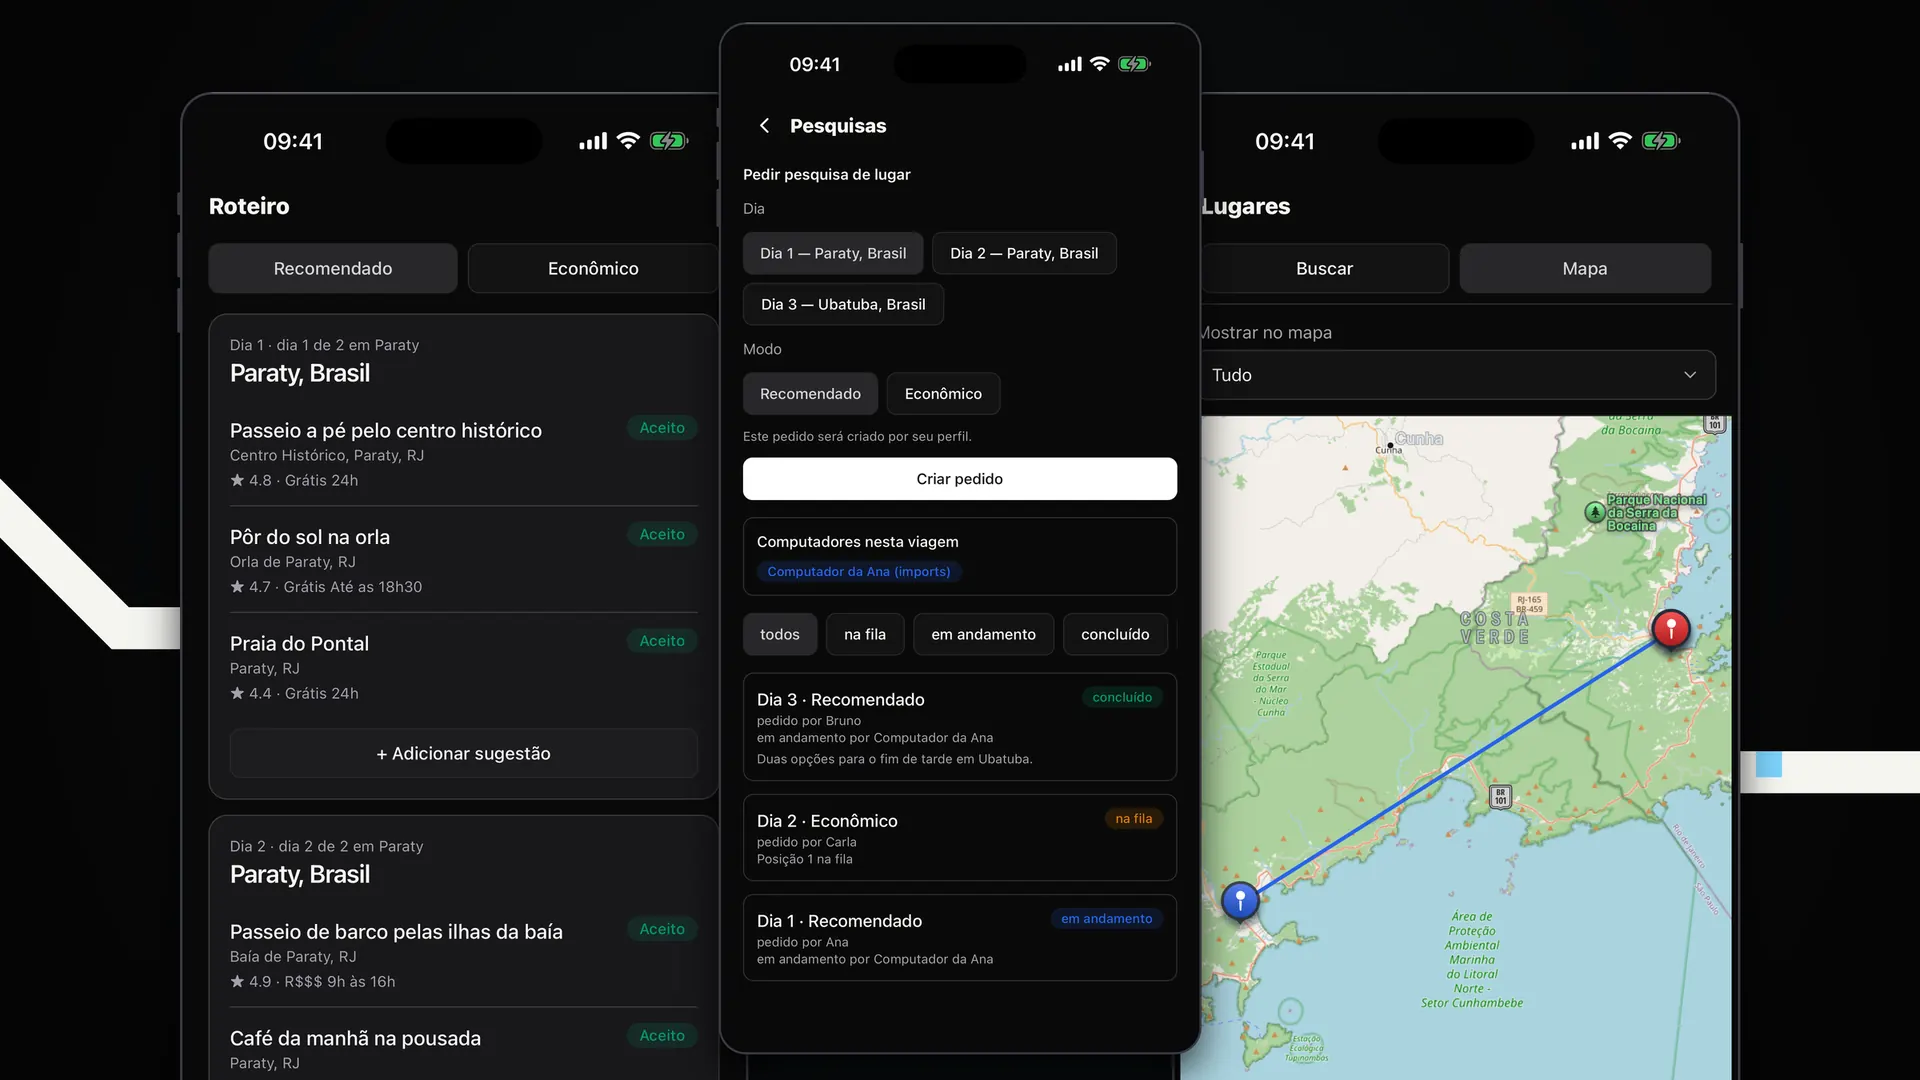
Task: Click the blue map pin near Paraty
Action: click(x=1240, y=900)
